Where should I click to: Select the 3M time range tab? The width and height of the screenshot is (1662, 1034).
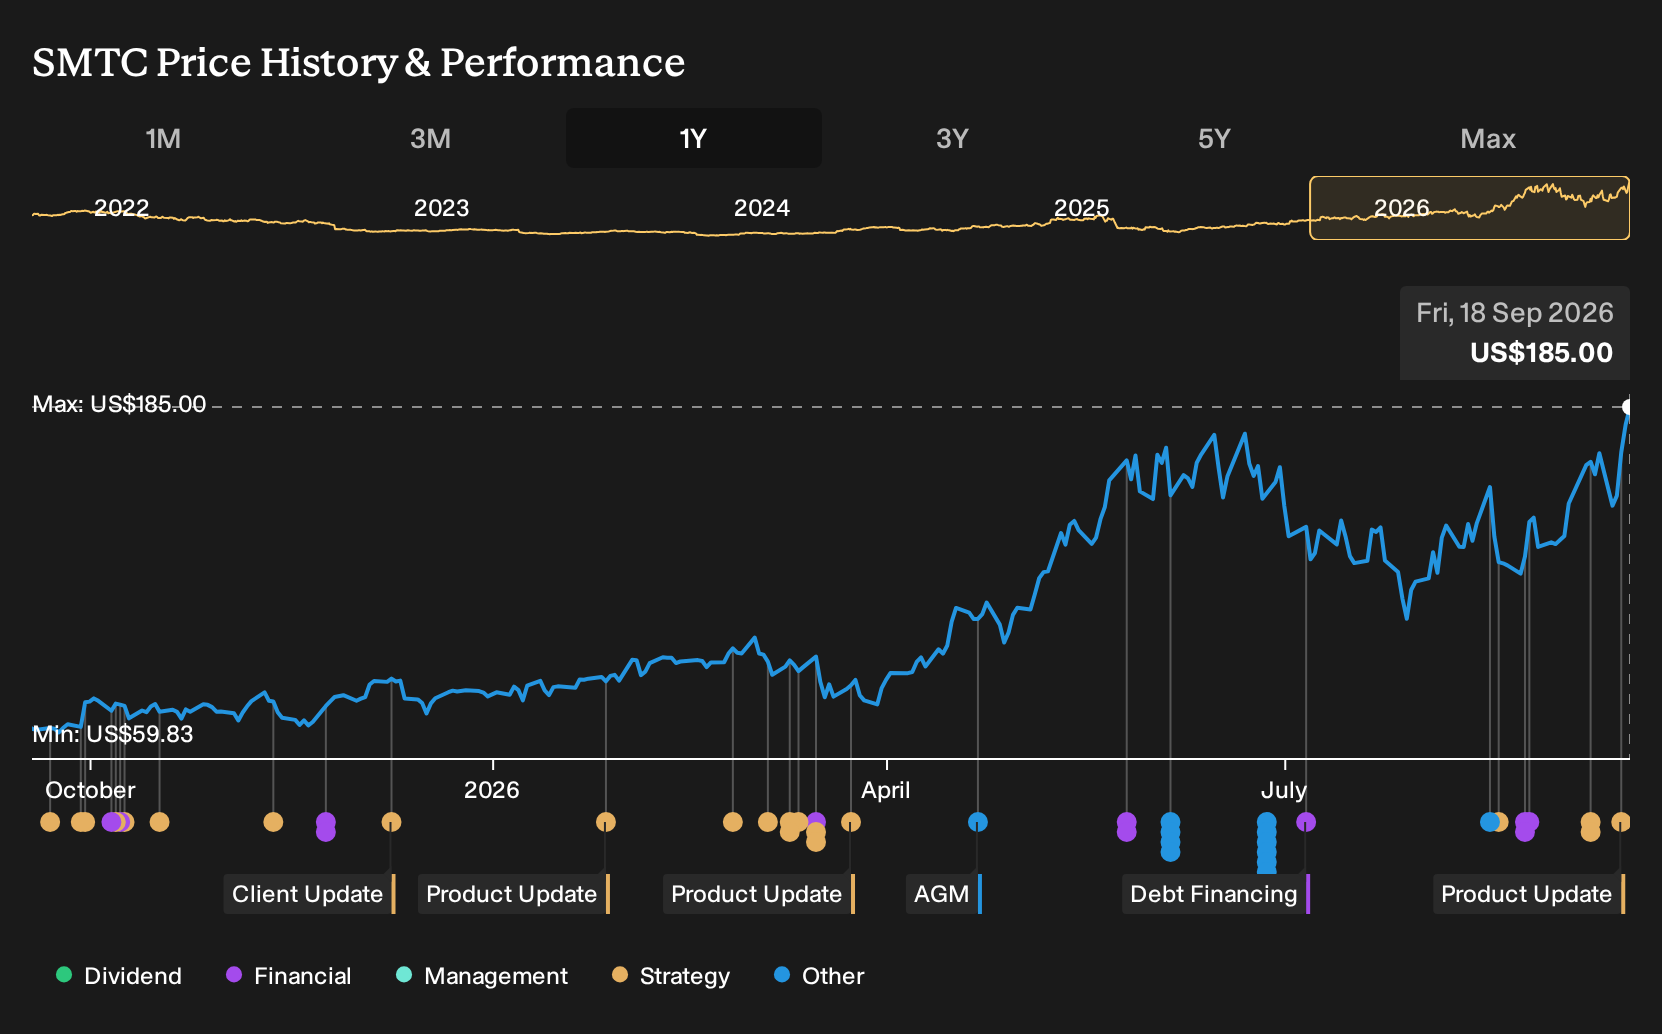coord(430,138)
